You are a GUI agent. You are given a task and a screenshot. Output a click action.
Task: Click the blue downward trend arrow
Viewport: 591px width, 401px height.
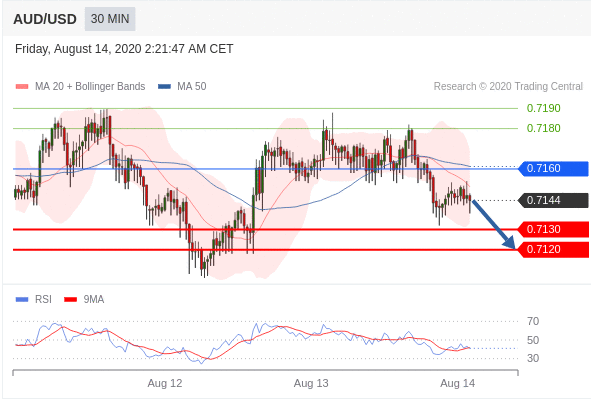pos(494,224)
